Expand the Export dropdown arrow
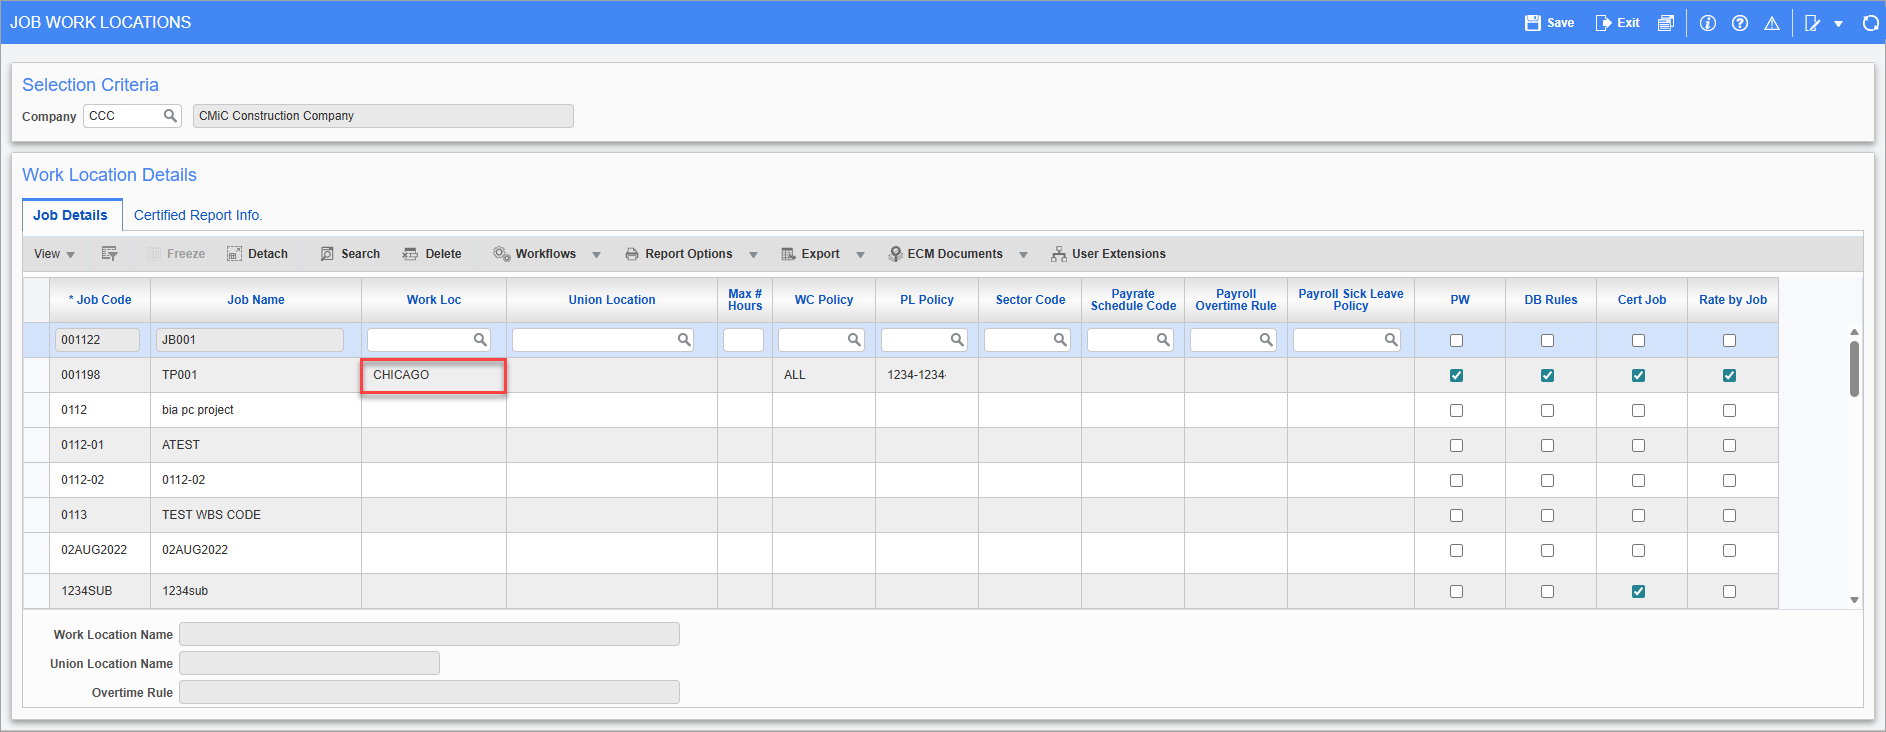This screenshot has height=732, width=1886. pyautogui.click(x=860, y=255)
